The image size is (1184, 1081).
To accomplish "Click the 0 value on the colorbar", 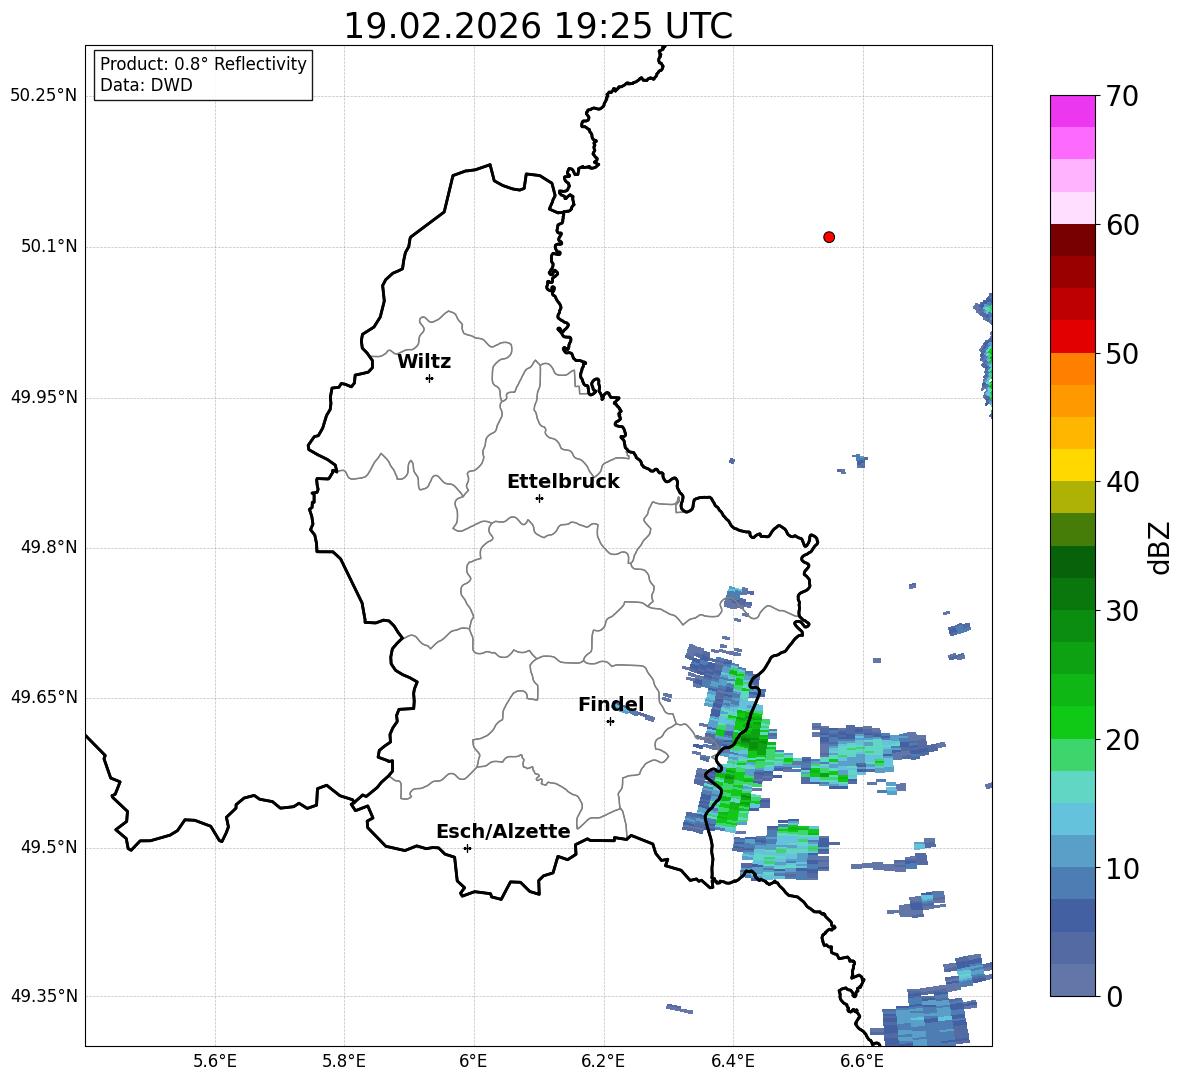I will click(1114, 996).
